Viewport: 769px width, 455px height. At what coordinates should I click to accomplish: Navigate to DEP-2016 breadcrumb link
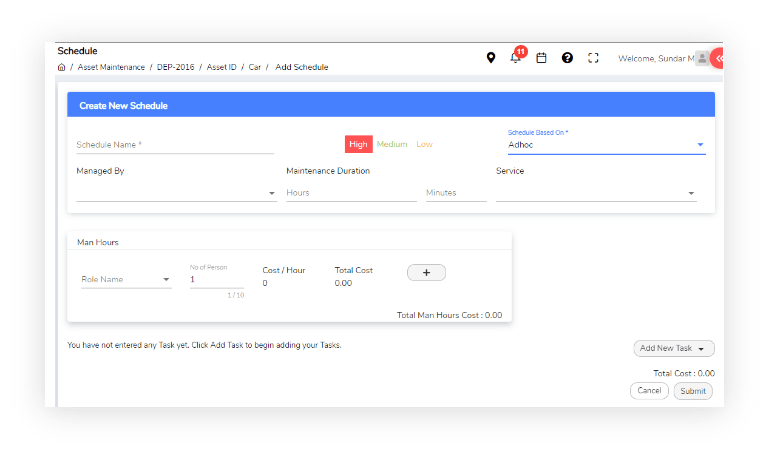pos(175,67)
